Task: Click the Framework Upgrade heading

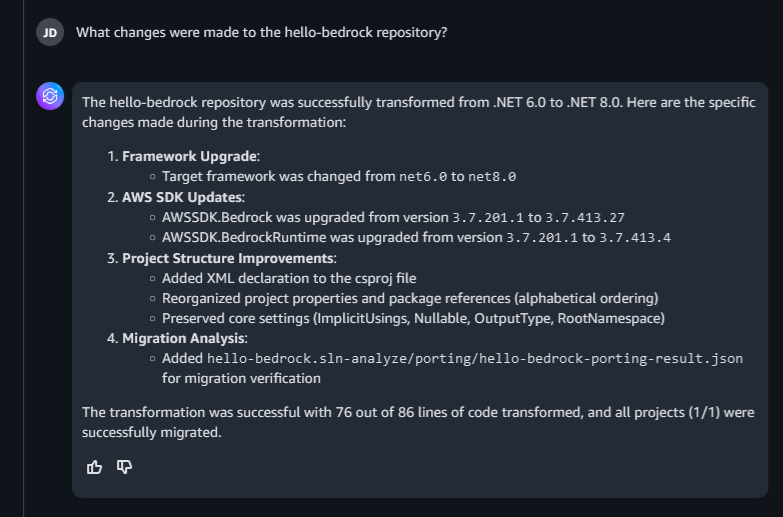Action: (x=190, y=156)
